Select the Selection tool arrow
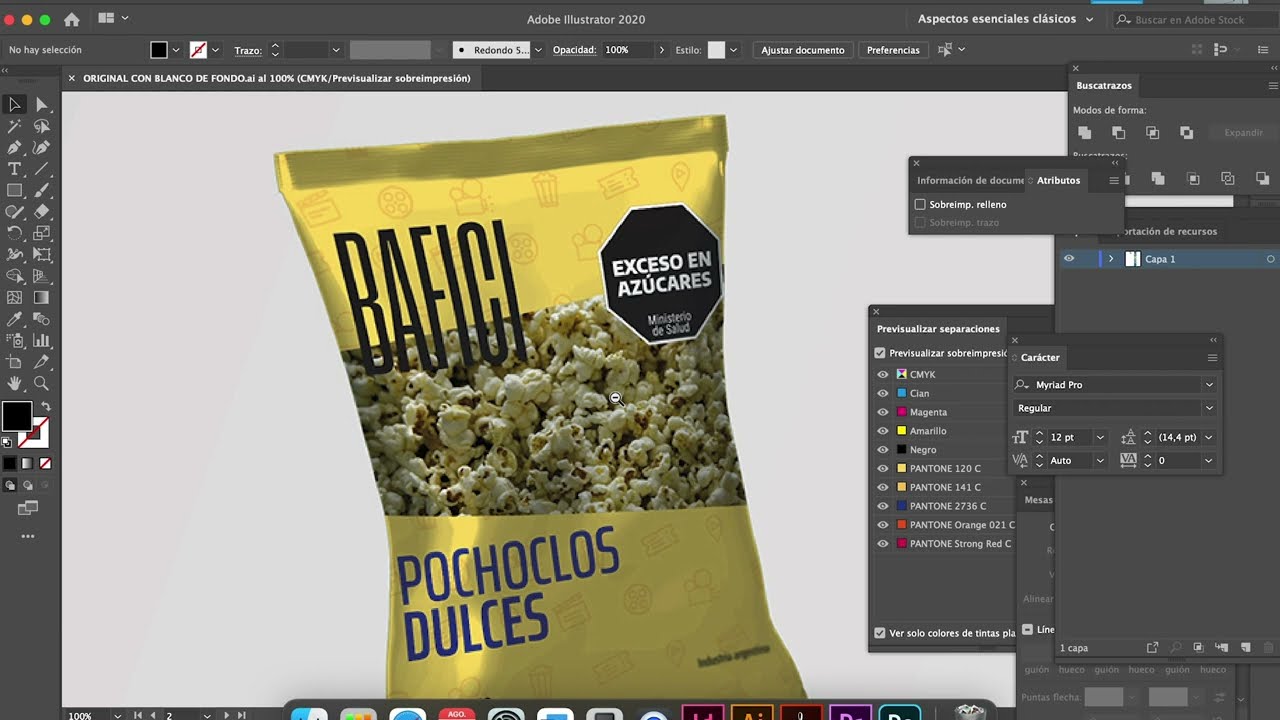1280x720 pixels. pos(15,104)
